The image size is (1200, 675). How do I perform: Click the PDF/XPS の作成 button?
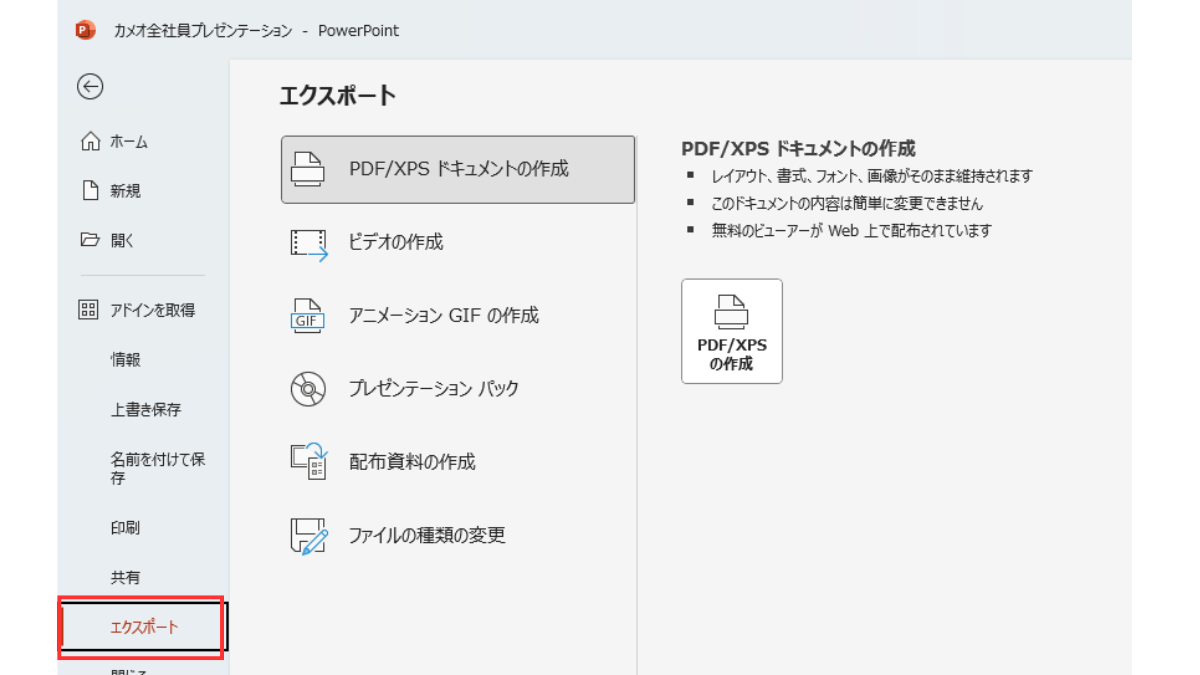pyautogui.click(x=732, y=331)
